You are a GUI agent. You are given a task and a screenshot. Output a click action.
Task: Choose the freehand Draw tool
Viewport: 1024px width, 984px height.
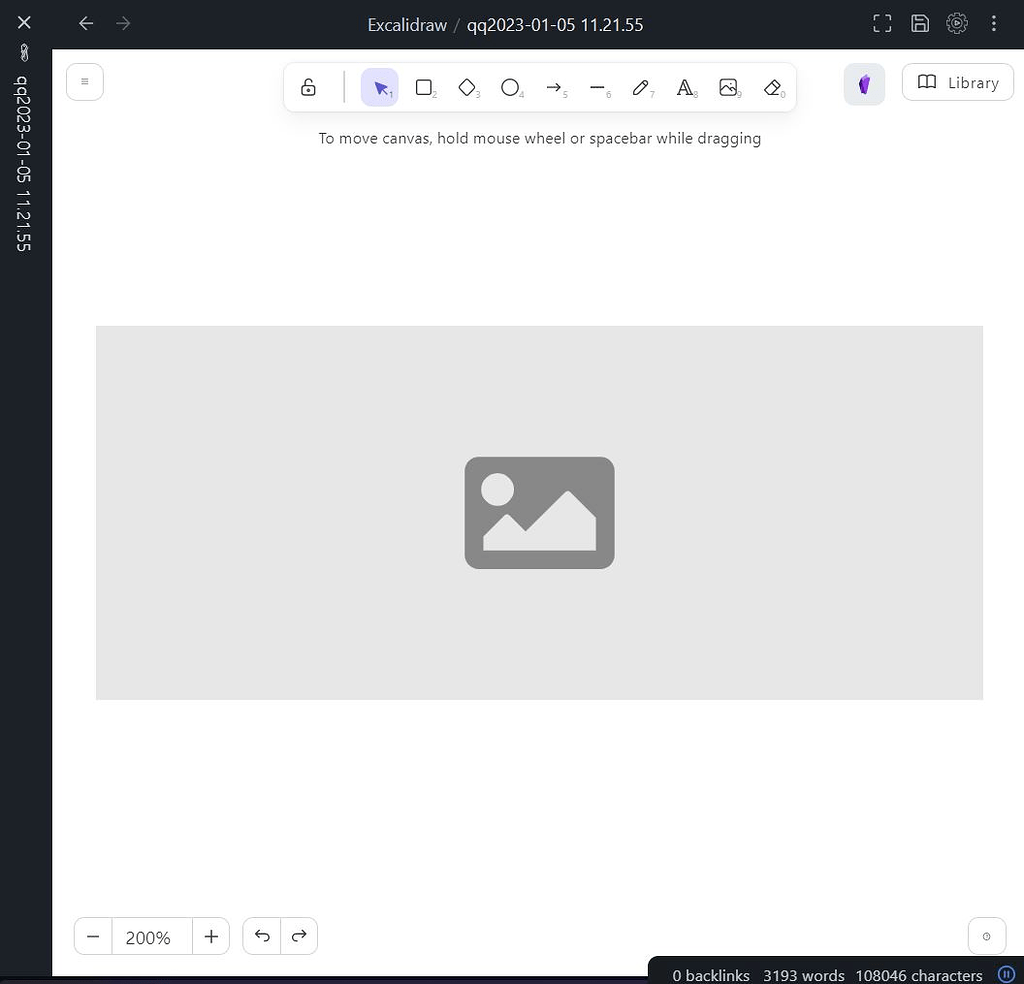point(642,87)
